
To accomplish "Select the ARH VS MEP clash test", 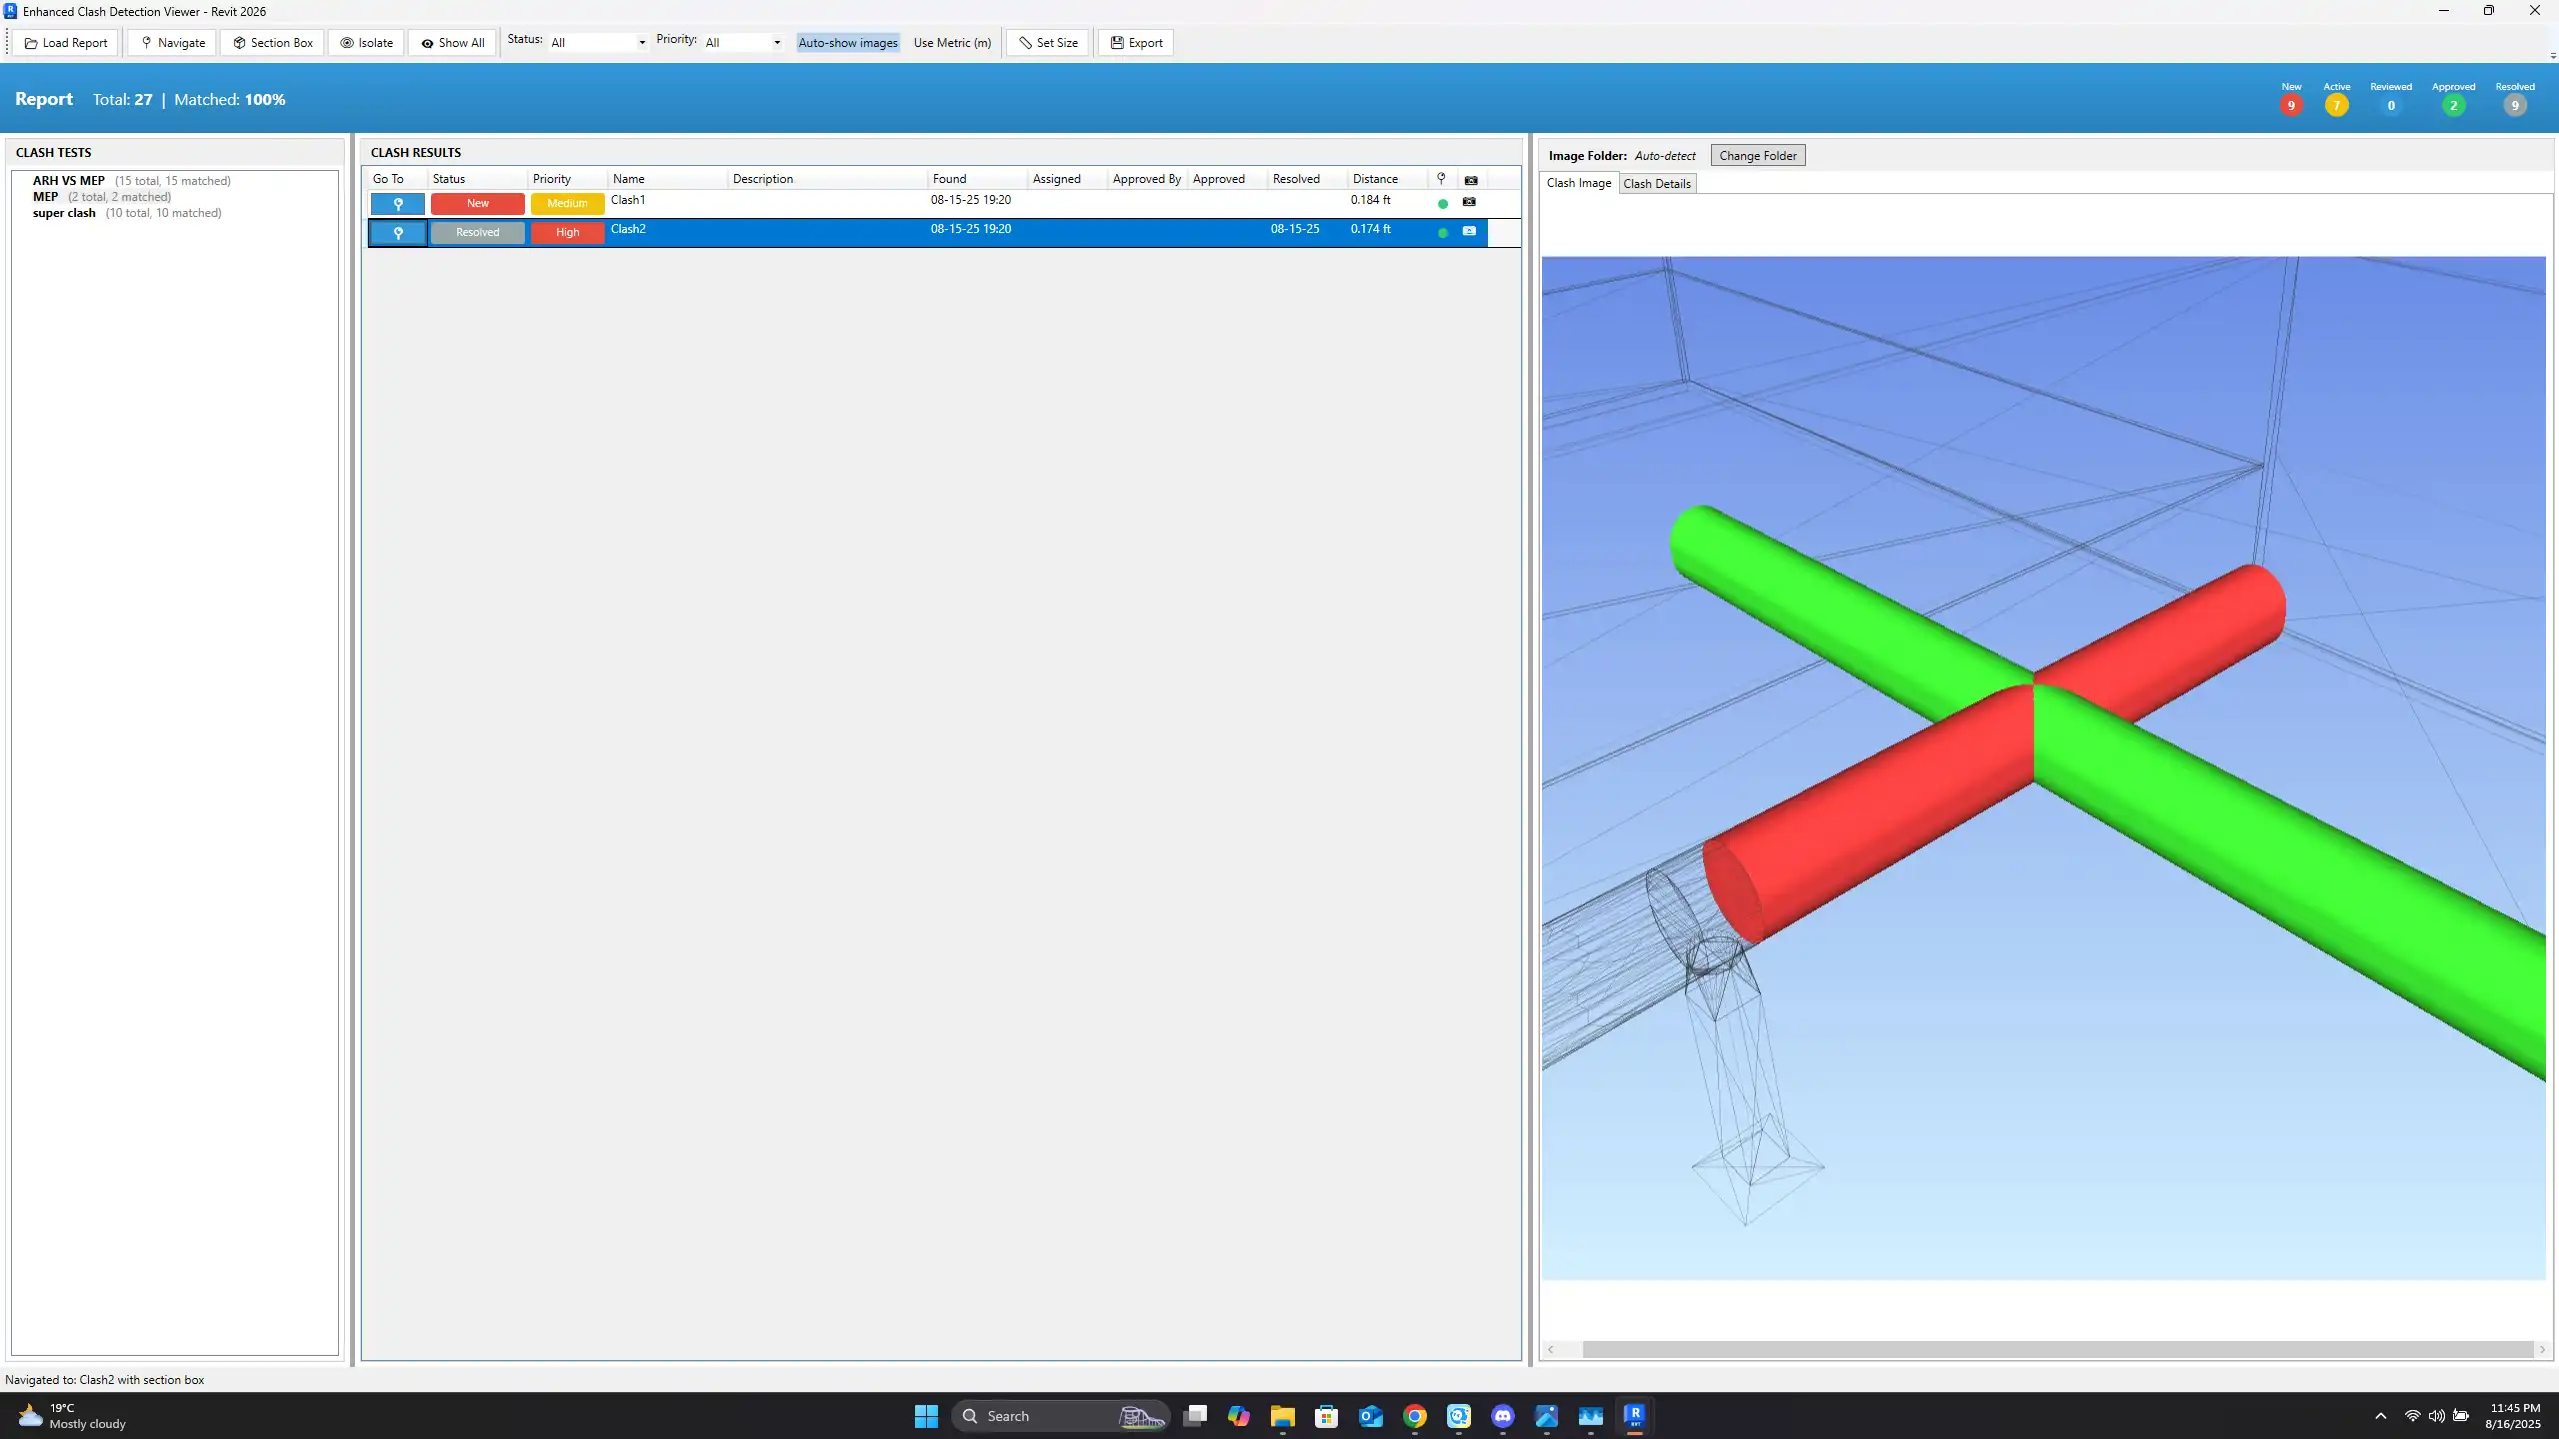I will click(69, 181).
